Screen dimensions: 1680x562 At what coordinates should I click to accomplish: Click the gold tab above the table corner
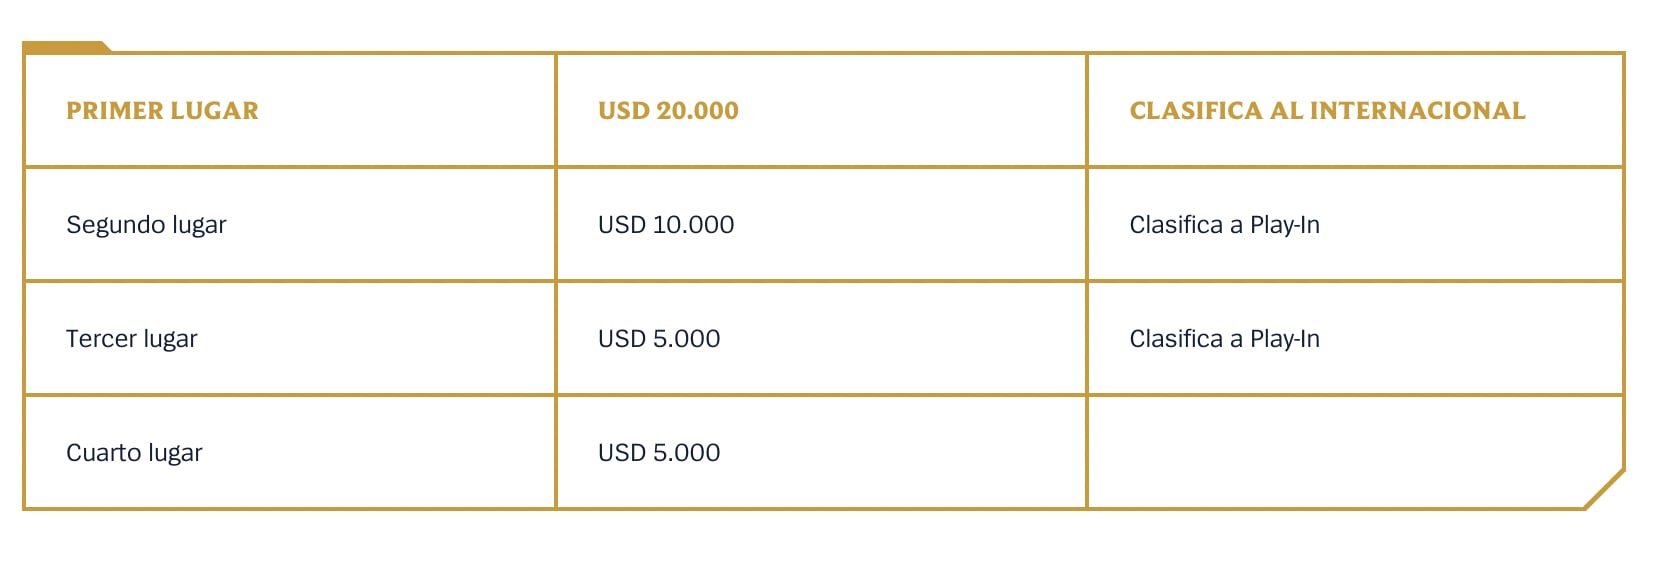(65, 47)
